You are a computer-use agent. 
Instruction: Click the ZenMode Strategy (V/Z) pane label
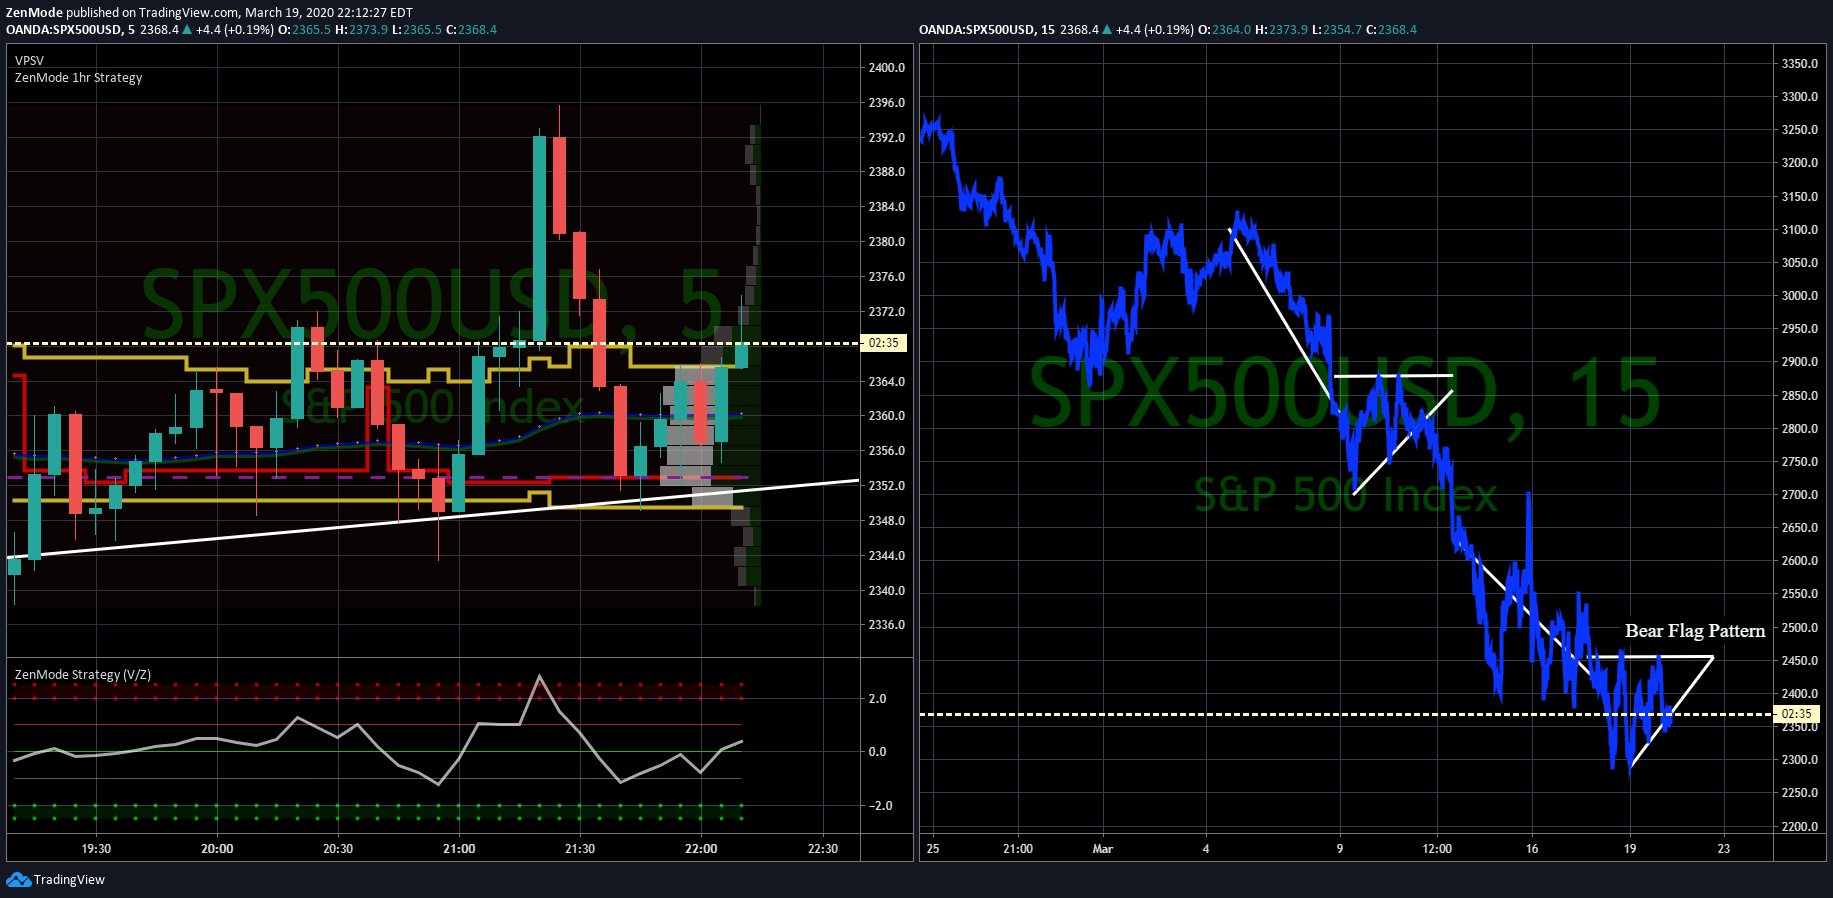pyautogui.click(x=83, y=675)
